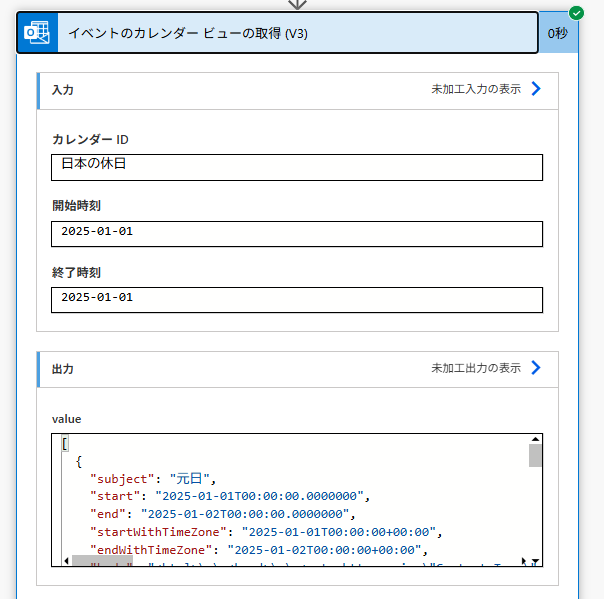The width and height of the screenshot is (604, 599).
Task: Click the value label above output box
Action: point(66,419)
